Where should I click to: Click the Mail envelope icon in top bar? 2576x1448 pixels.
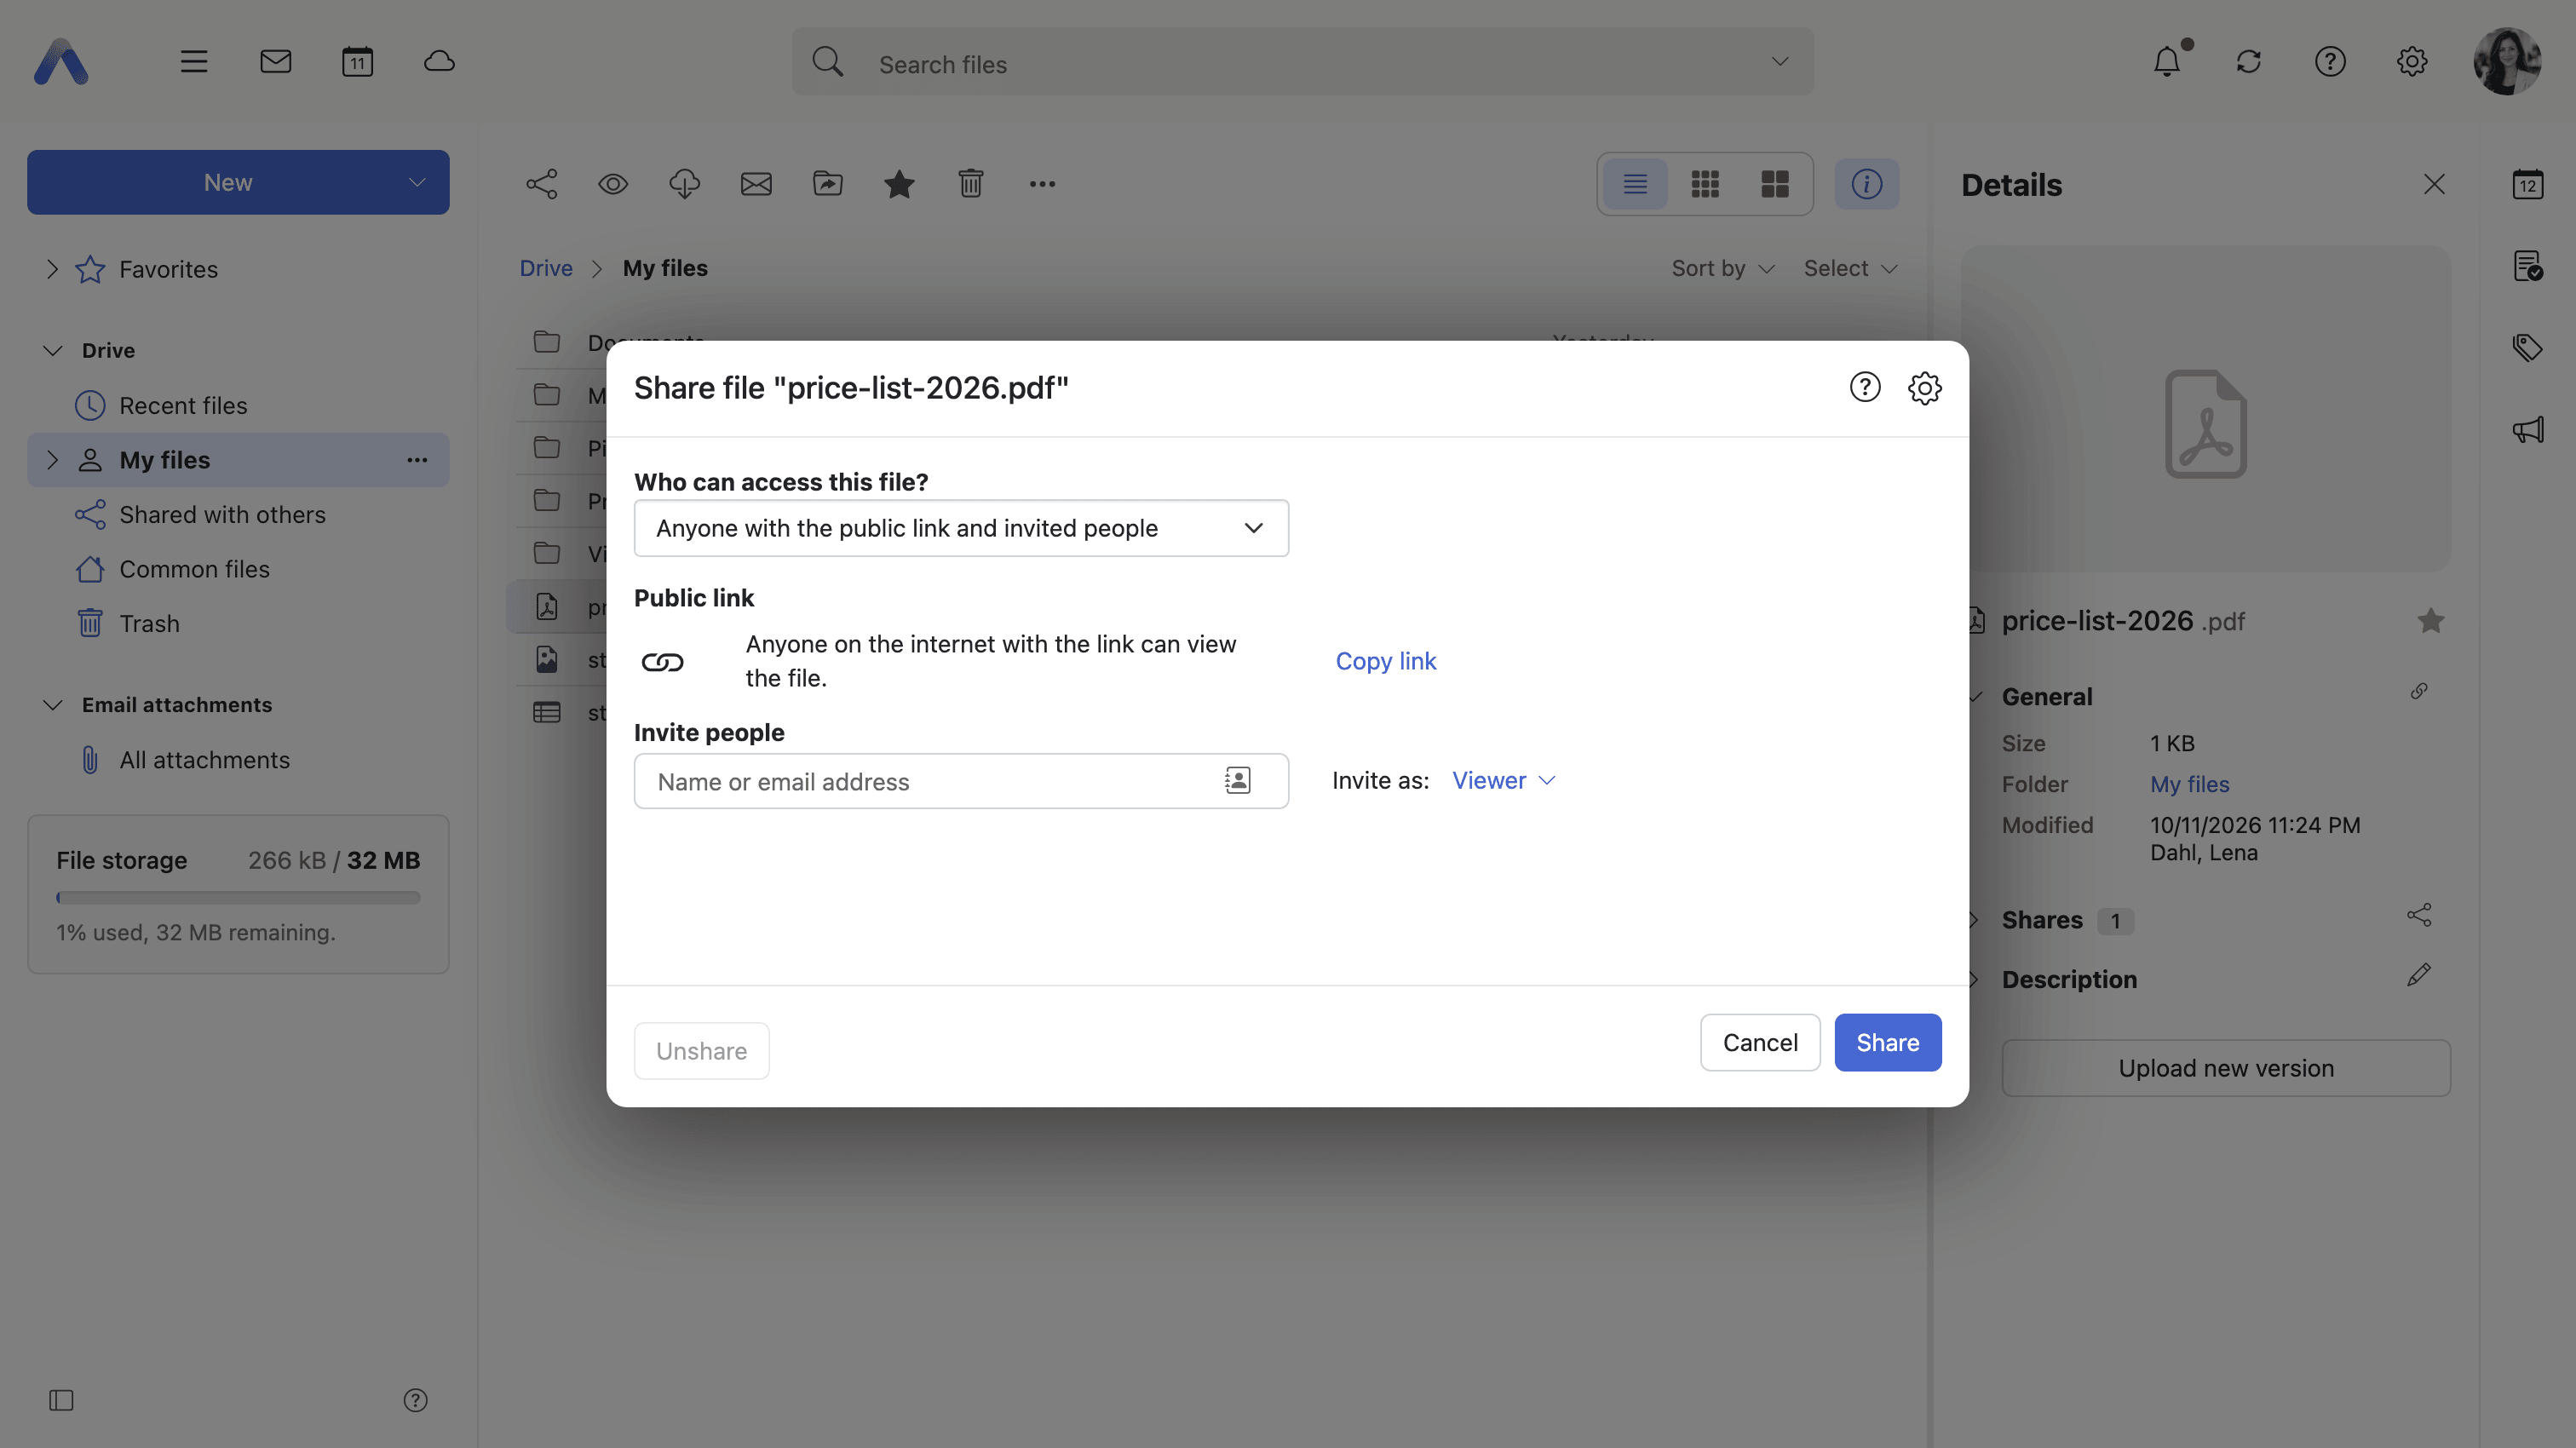click(x=275, y=62)
